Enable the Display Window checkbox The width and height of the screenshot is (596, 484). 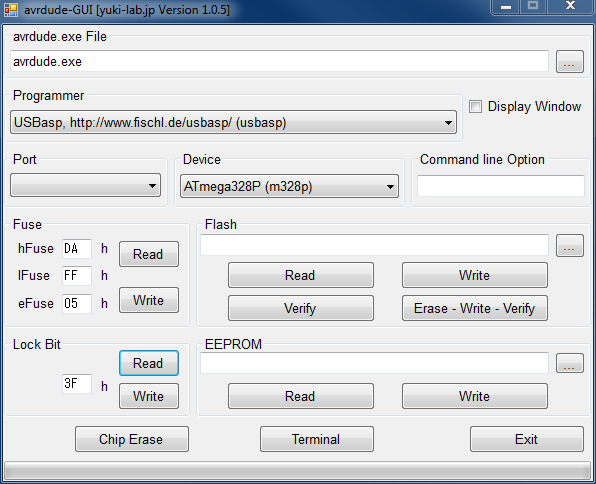475,106
